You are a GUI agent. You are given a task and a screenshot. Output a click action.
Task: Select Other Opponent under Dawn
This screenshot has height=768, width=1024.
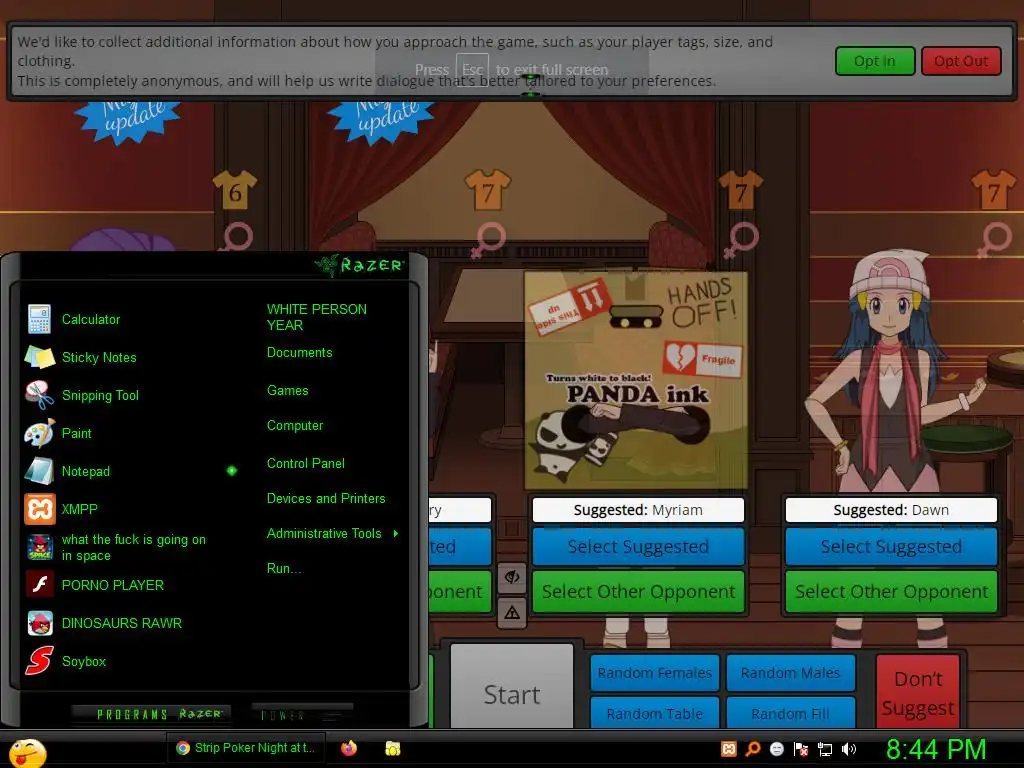(891, 592)
